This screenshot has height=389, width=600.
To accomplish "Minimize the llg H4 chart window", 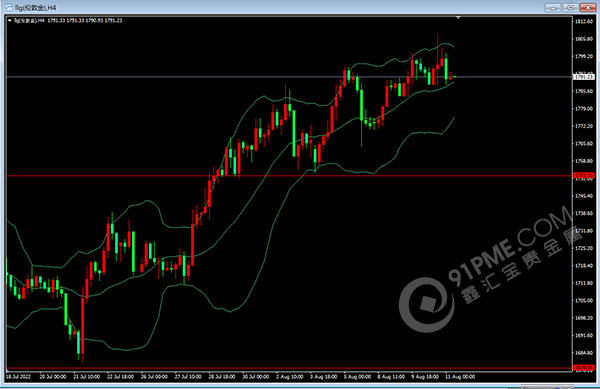I will pyautogui.click(x=553, y=8).
